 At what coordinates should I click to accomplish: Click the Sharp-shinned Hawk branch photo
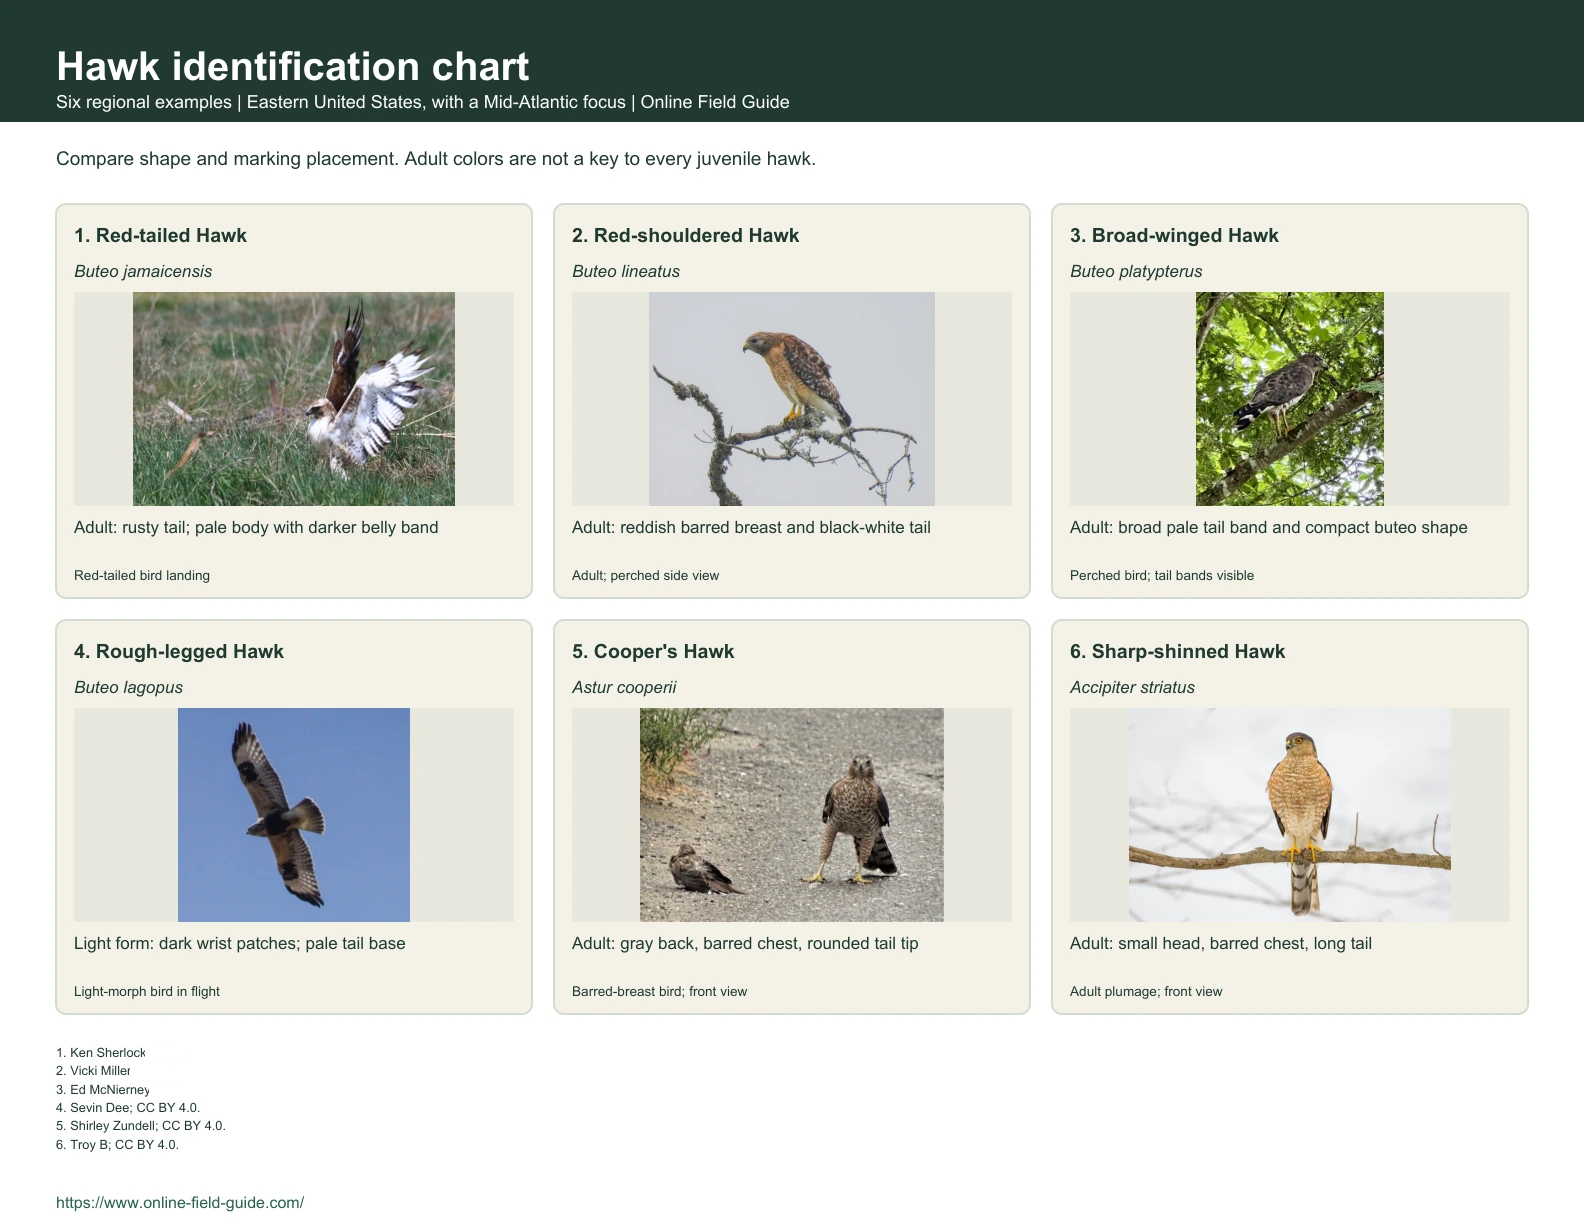[x=1290, y=815]
